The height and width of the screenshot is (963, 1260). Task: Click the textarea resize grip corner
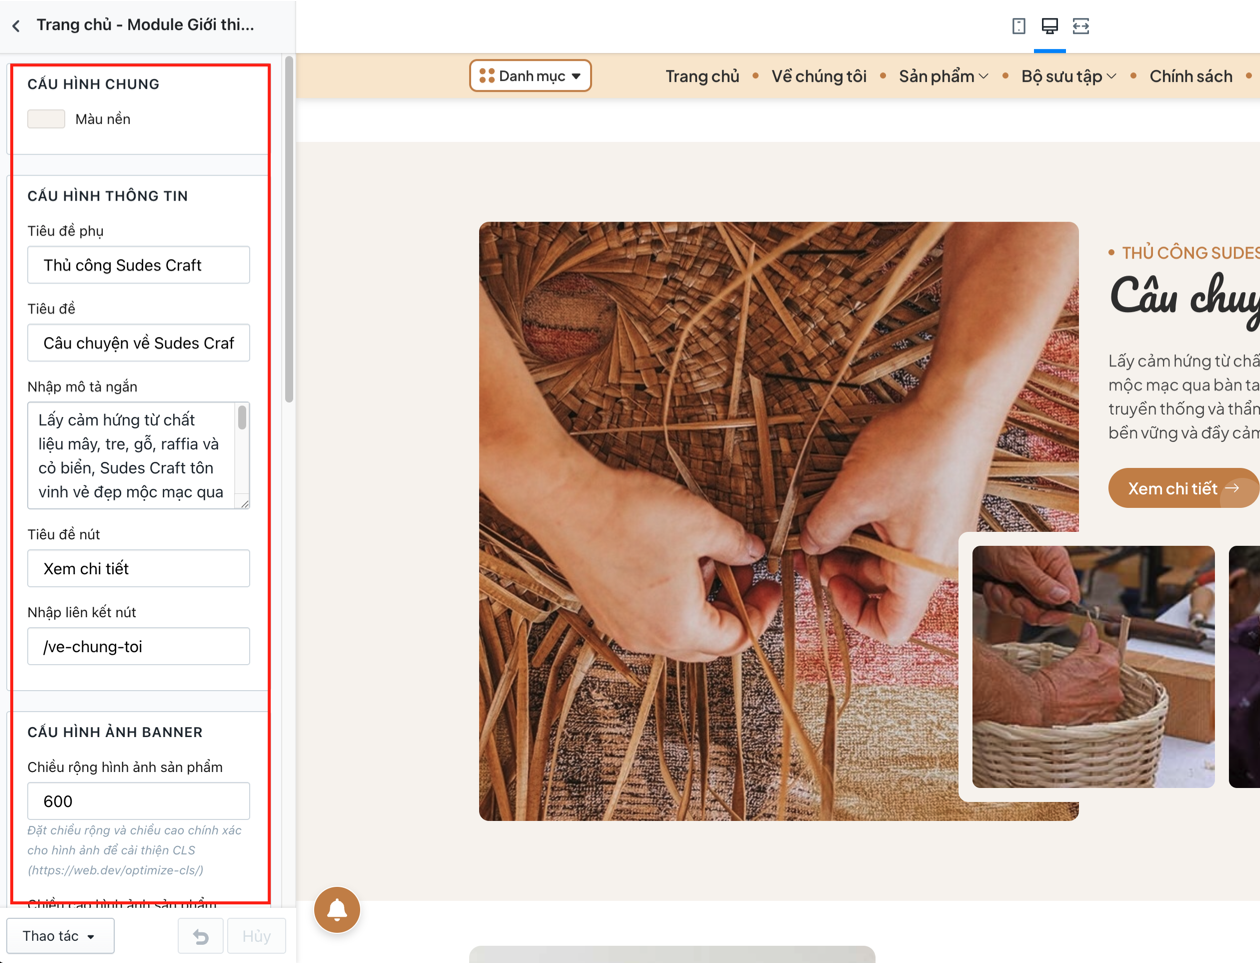coord(243,503)
